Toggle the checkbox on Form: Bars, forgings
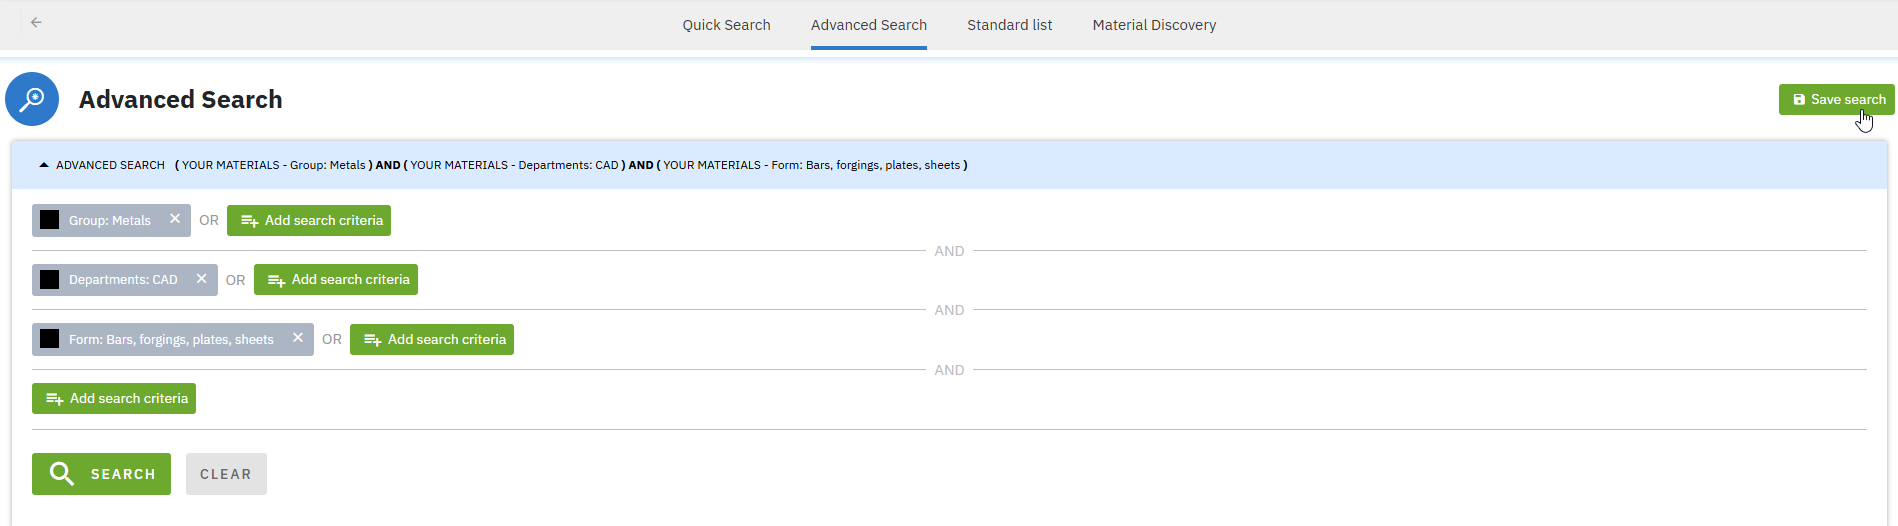This screenshot has width=1898, height=526. pos(50,339)
